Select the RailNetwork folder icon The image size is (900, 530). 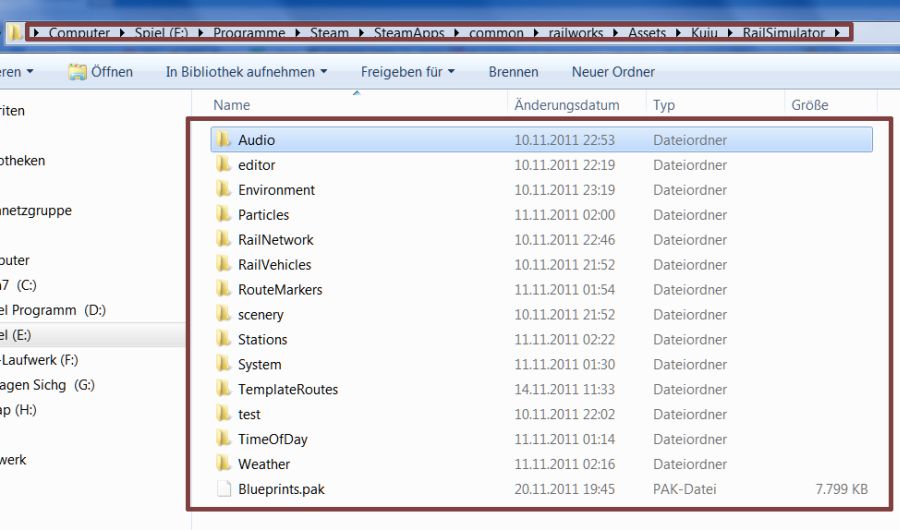pos(223,239)
